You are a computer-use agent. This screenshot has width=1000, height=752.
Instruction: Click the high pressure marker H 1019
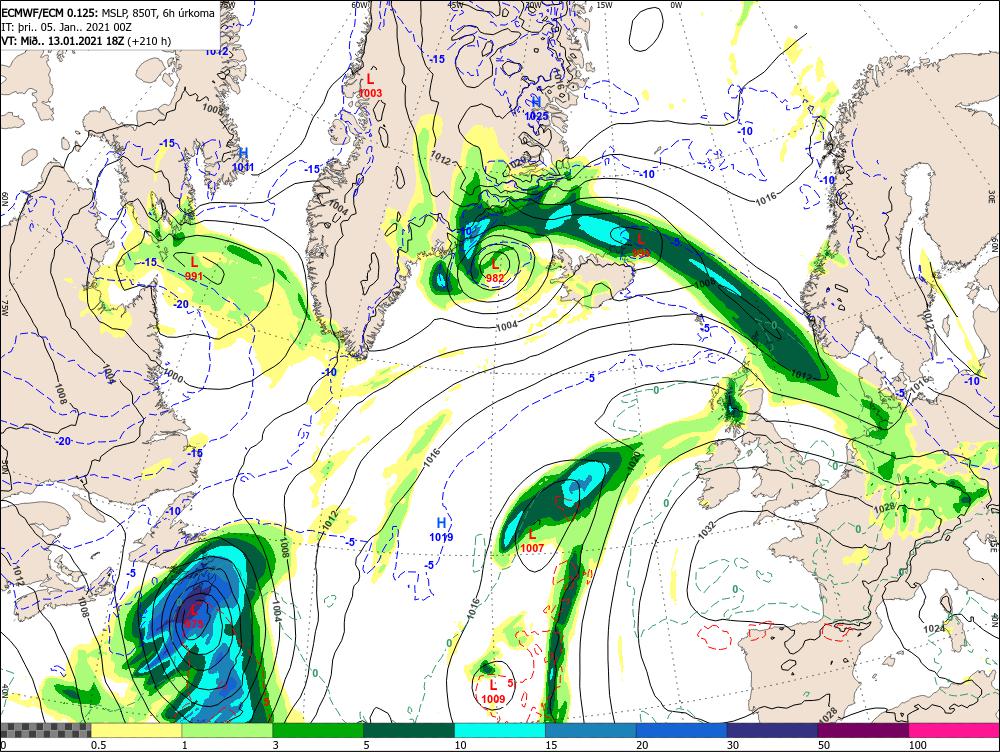pyautogui.click(x=441, y=530)
